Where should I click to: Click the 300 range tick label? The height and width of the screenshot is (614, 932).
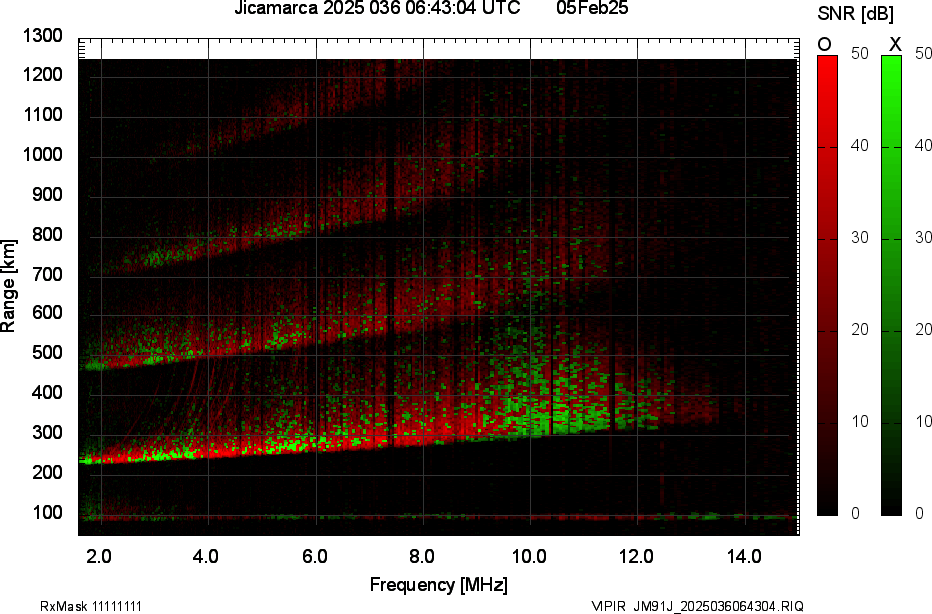47,432
